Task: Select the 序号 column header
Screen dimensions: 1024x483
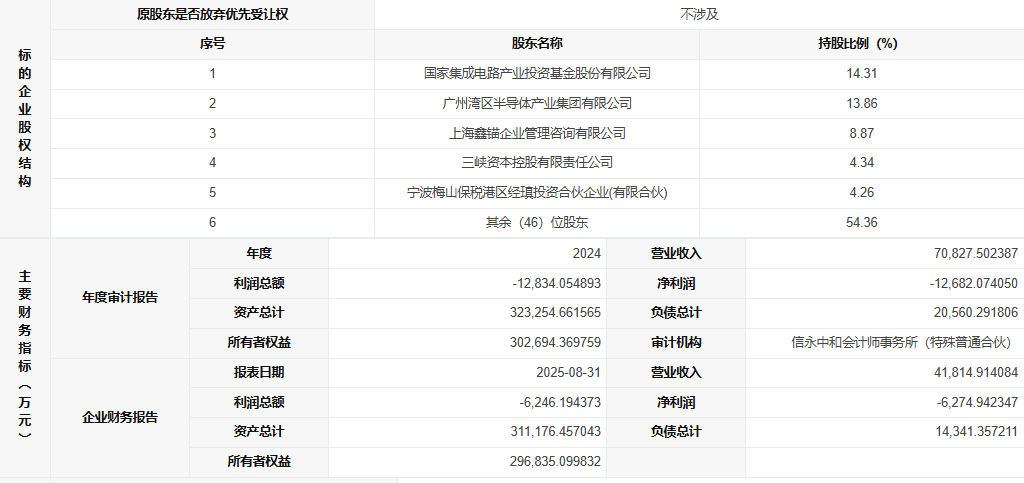Action: click(x=212, y=43)
